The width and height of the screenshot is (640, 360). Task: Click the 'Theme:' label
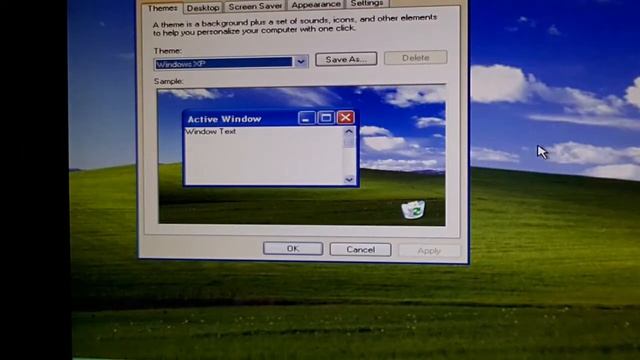pyautogui.click(x=168, y=51)
